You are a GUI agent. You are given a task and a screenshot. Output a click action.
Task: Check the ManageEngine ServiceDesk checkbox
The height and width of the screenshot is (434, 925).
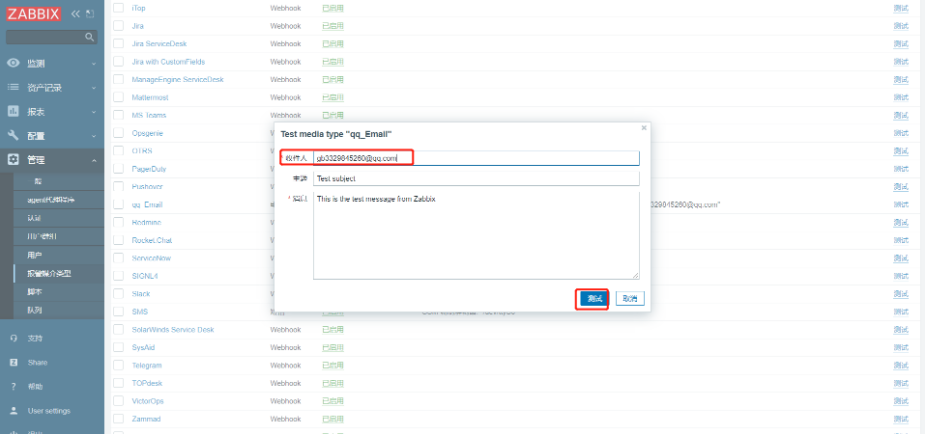[x=119, y=80]
